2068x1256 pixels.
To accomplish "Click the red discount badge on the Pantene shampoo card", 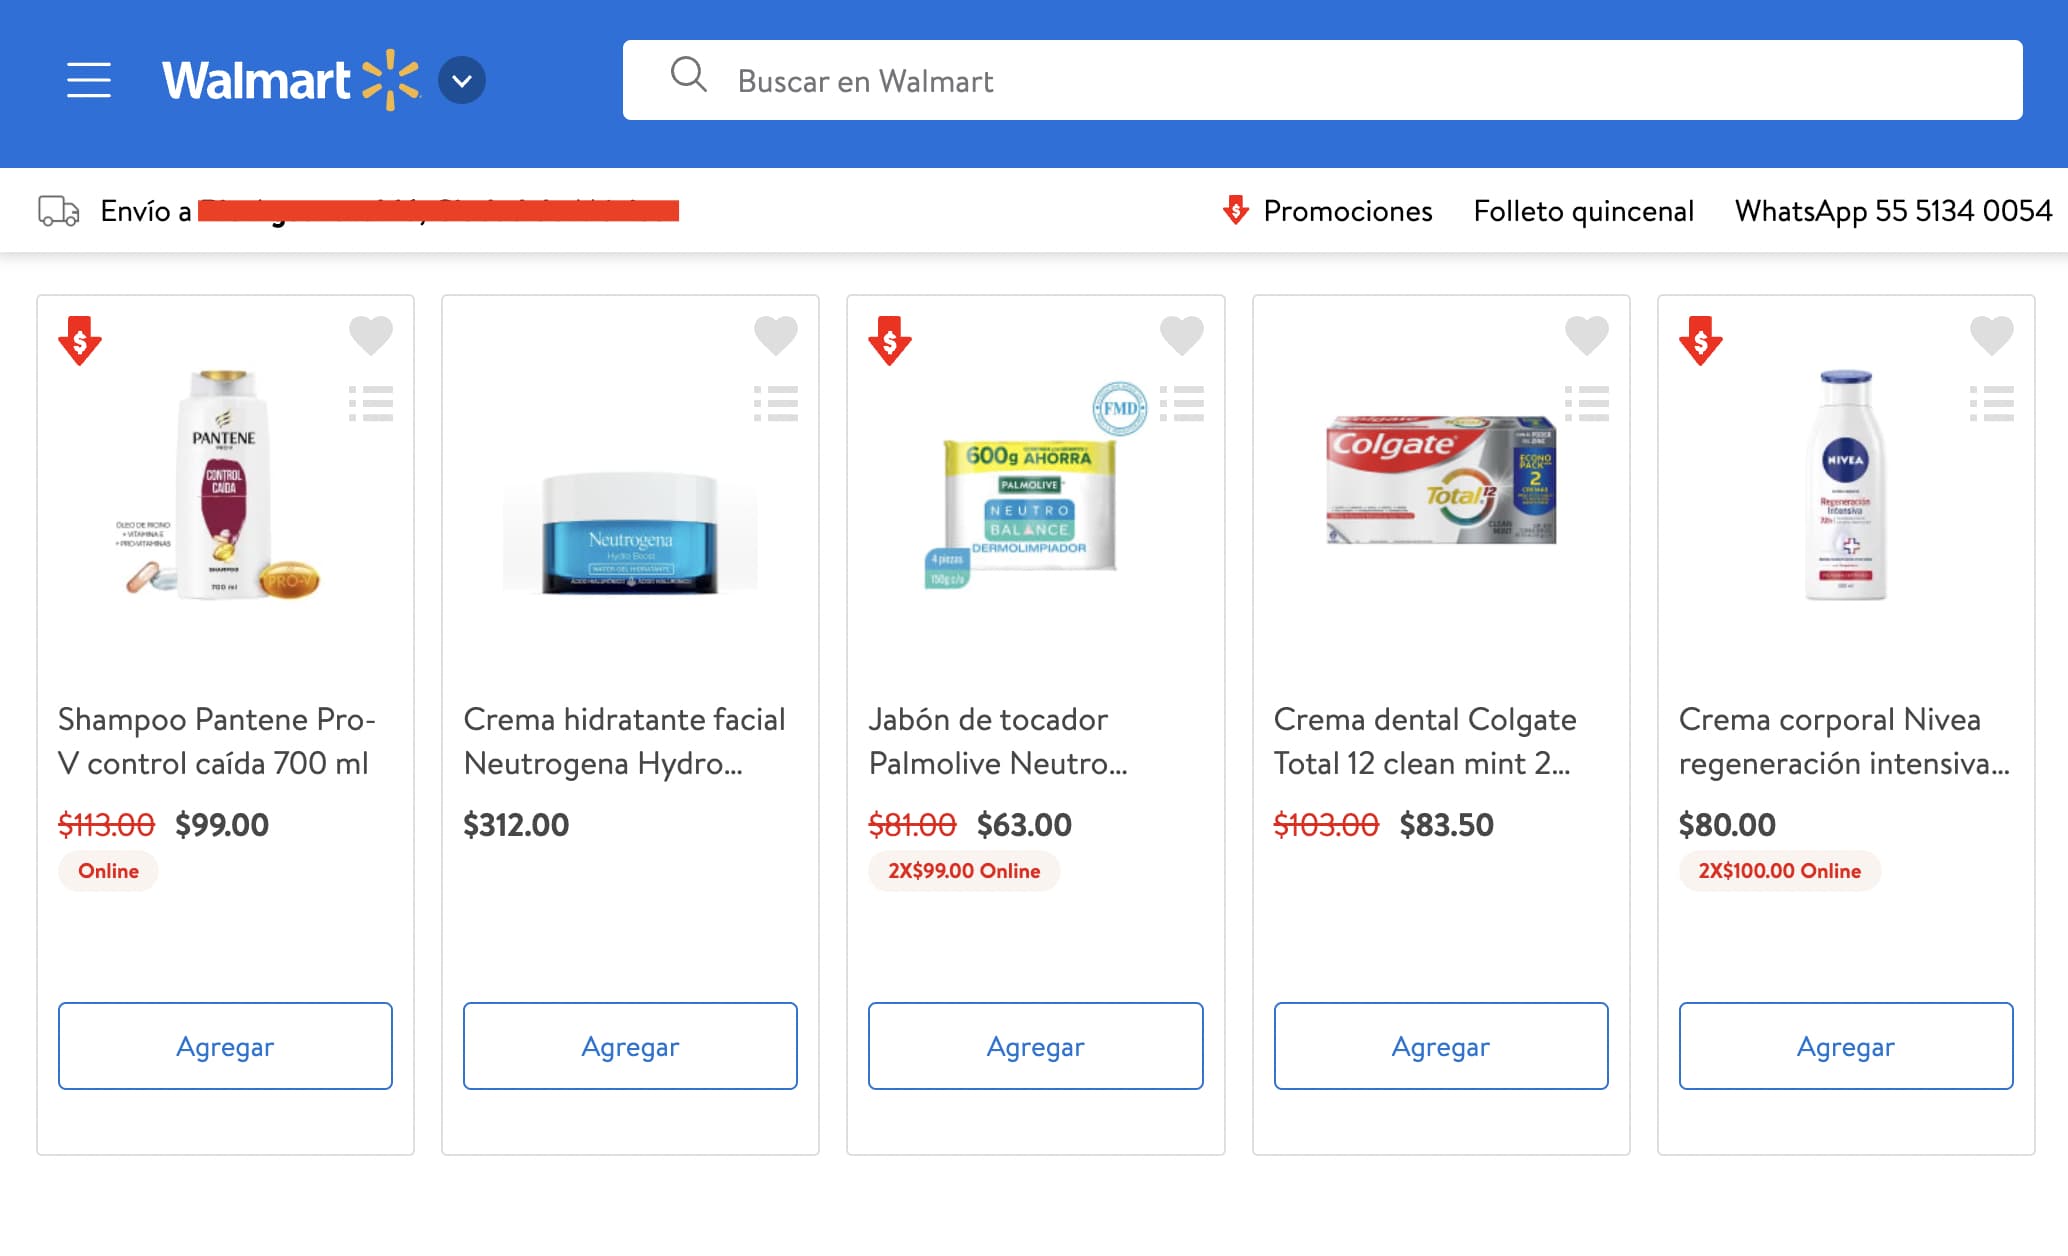I will click(x=81, y=343).
